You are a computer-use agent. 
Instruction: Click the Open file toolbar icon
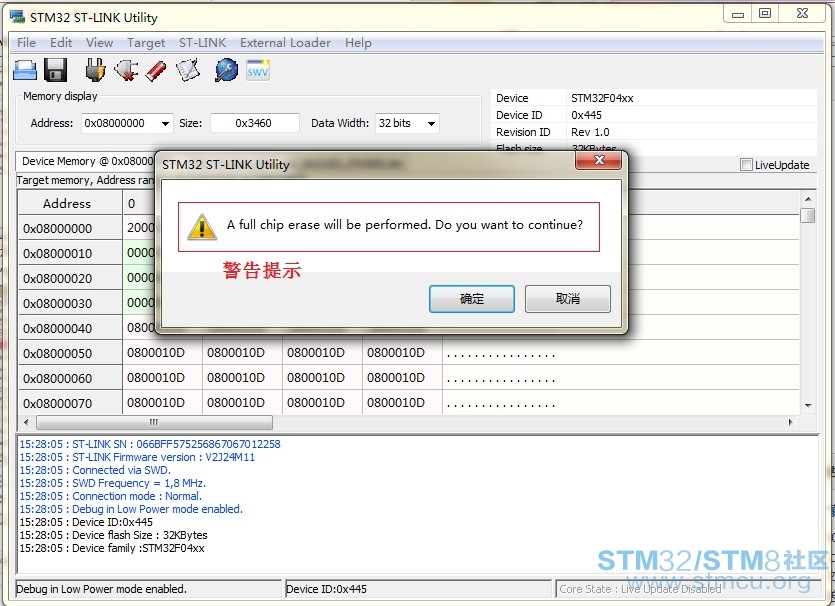25,70
